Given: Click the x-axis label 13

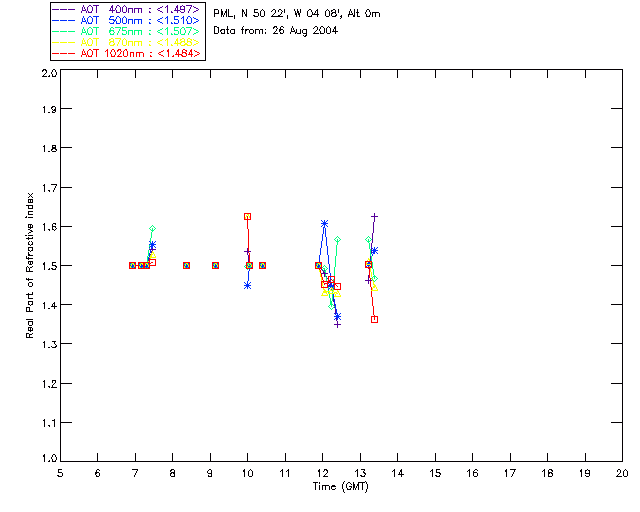Looking at the screenshot, I should point(360,474).
